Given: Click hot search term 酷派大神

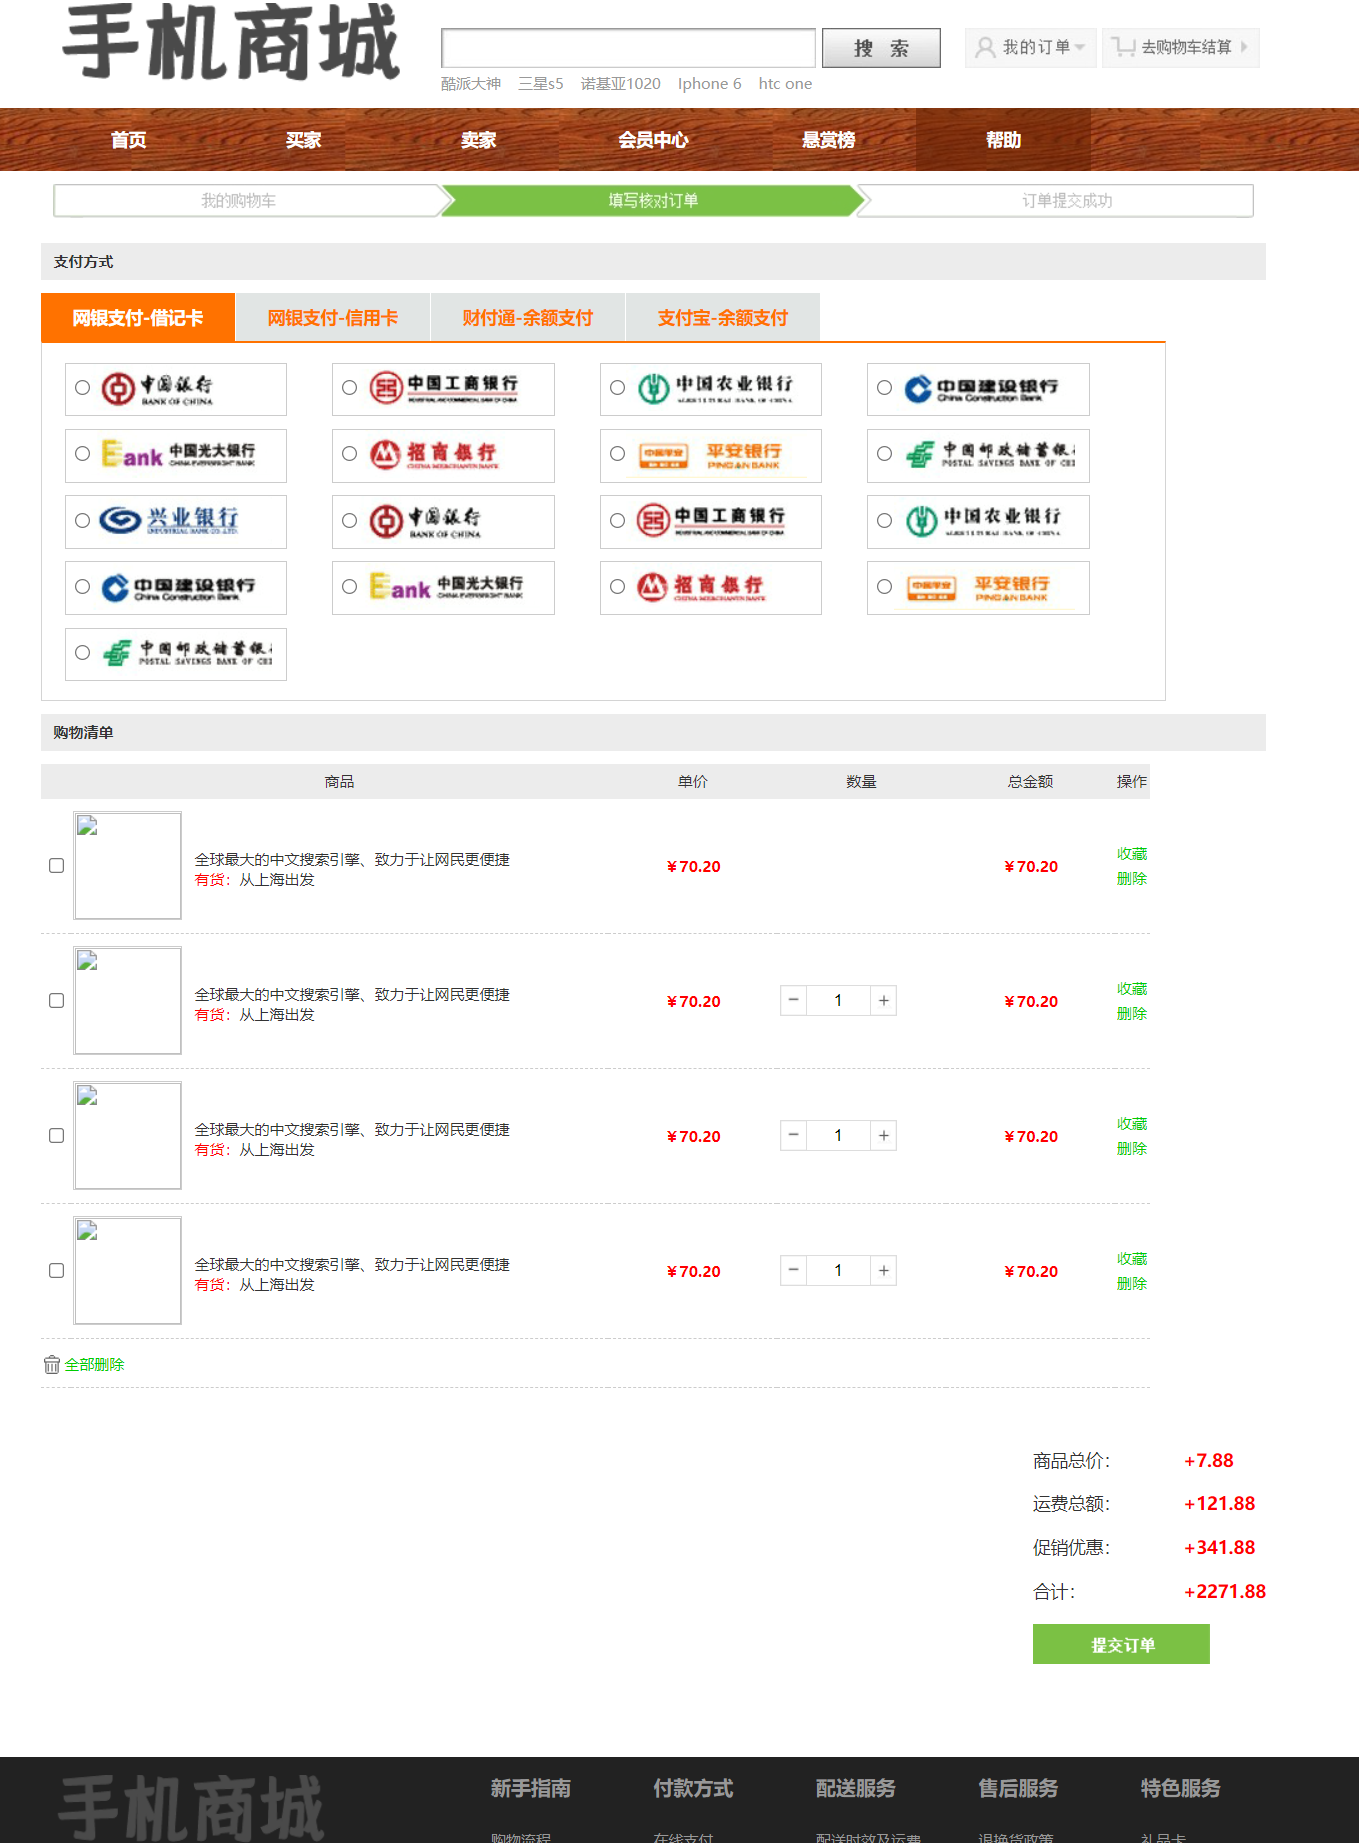Looking at the screenshot, I should (471, 83).
